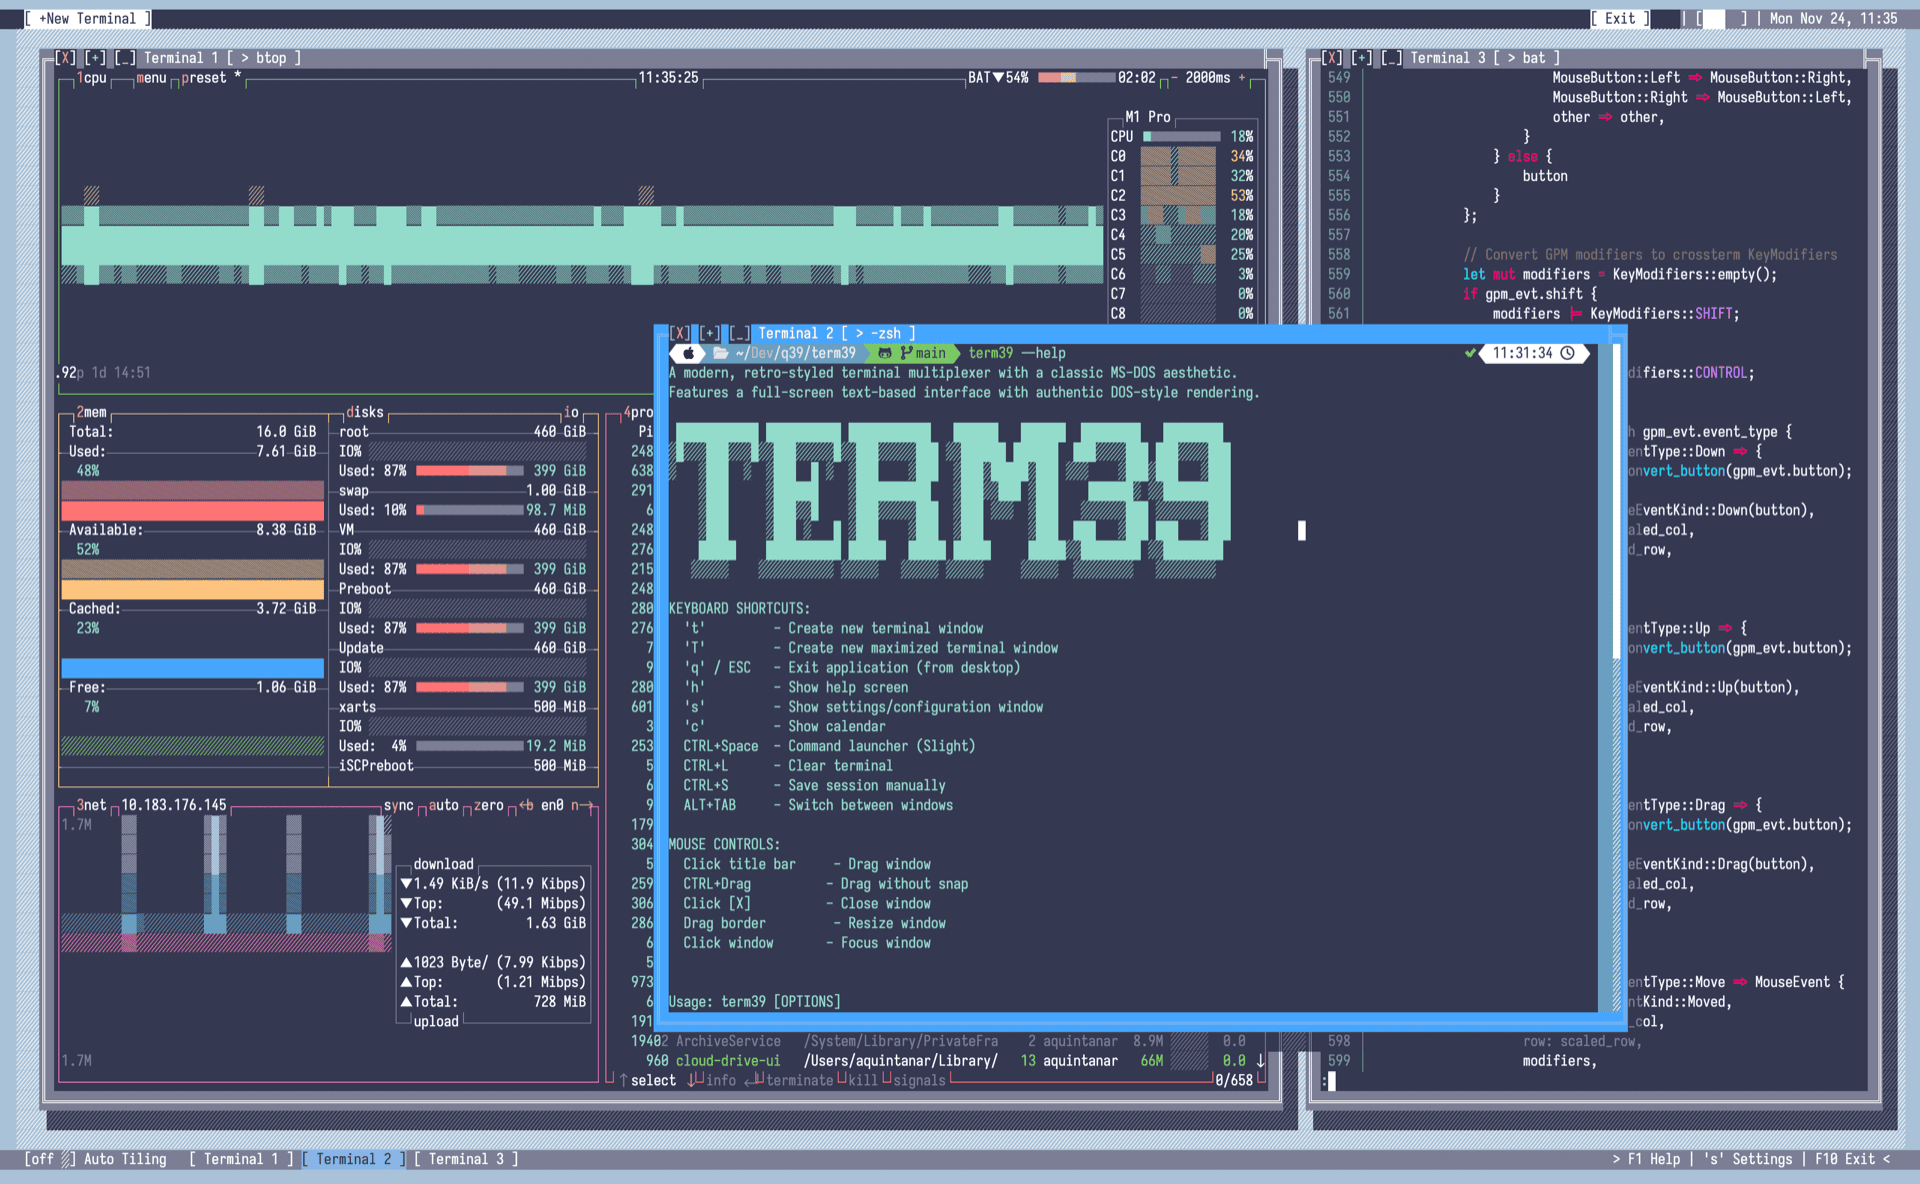Open btop preset selector
Viewport: 1920px width, 1184px height.
pyautogui.click(x=204, y=78)
